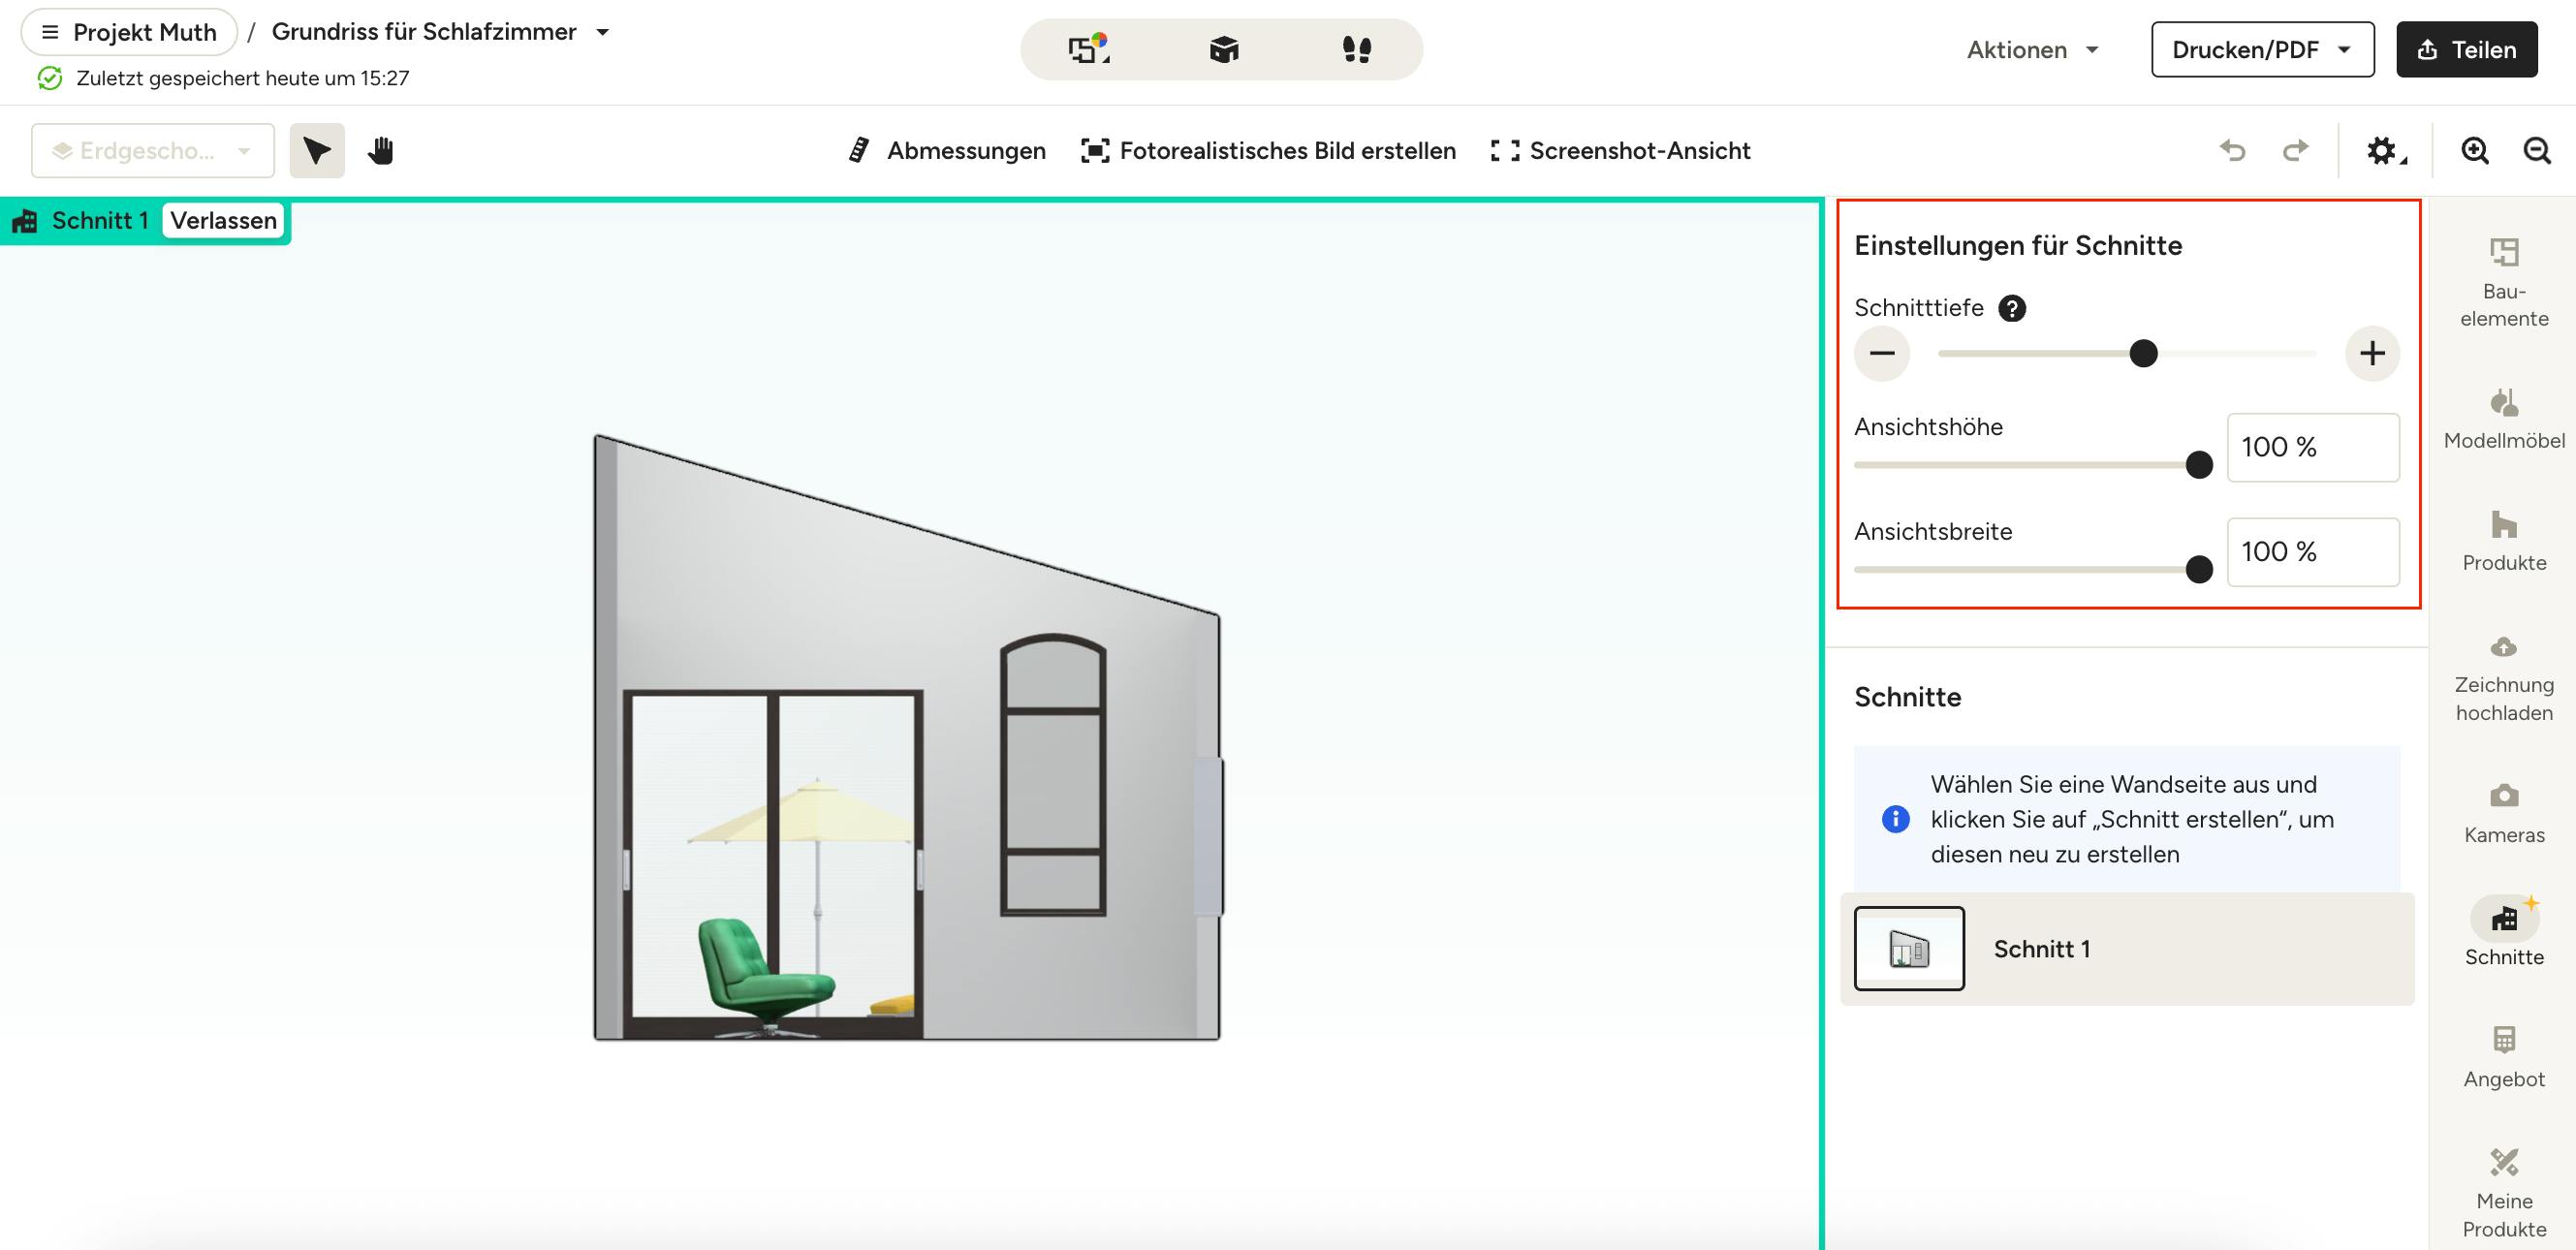Screen dimensions: 2576x1250
Task: Click the arched window in the section view
Action: coord(1053,775)
